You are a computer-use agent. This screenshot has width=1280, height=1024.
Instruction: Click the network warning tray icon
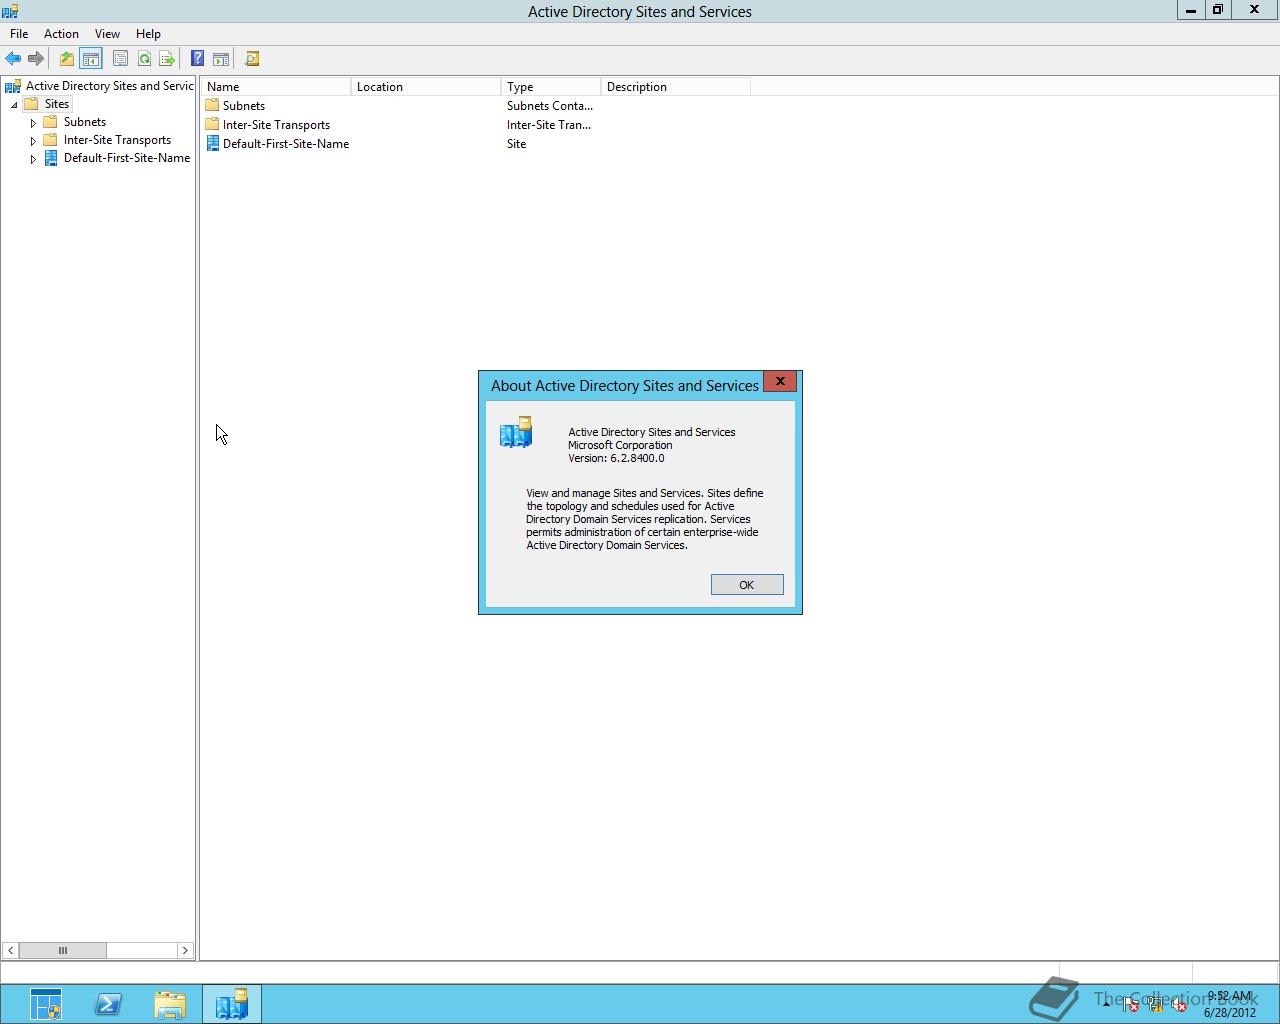coord(1155,1004)
